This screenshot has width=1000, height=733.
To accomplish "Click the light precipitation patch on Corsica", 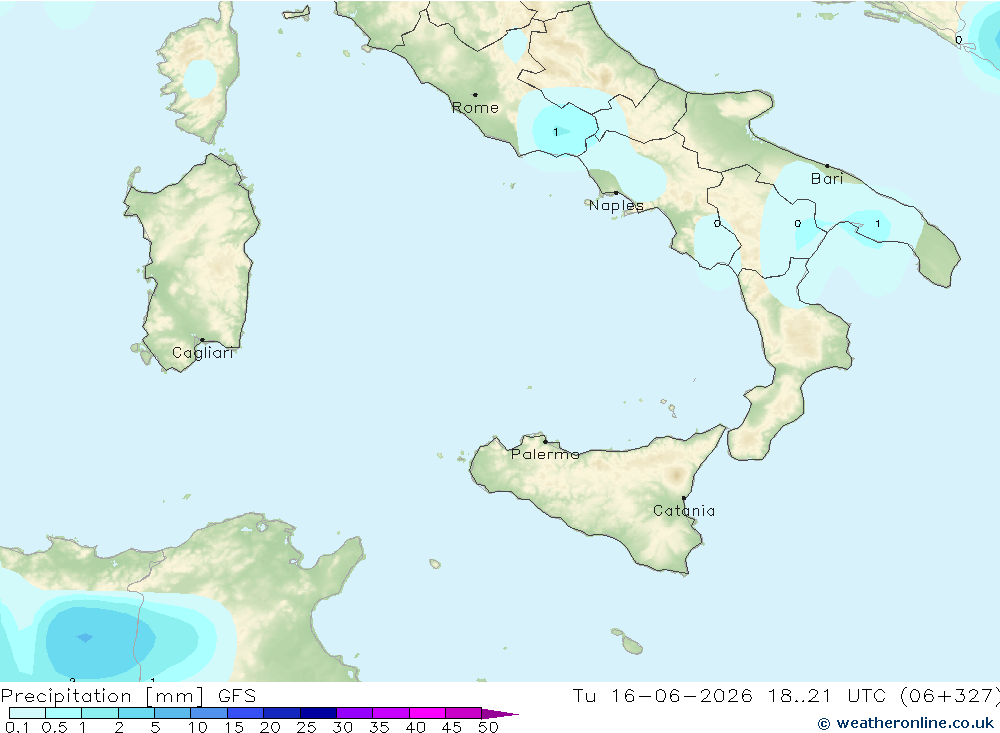I will [200, 78].
